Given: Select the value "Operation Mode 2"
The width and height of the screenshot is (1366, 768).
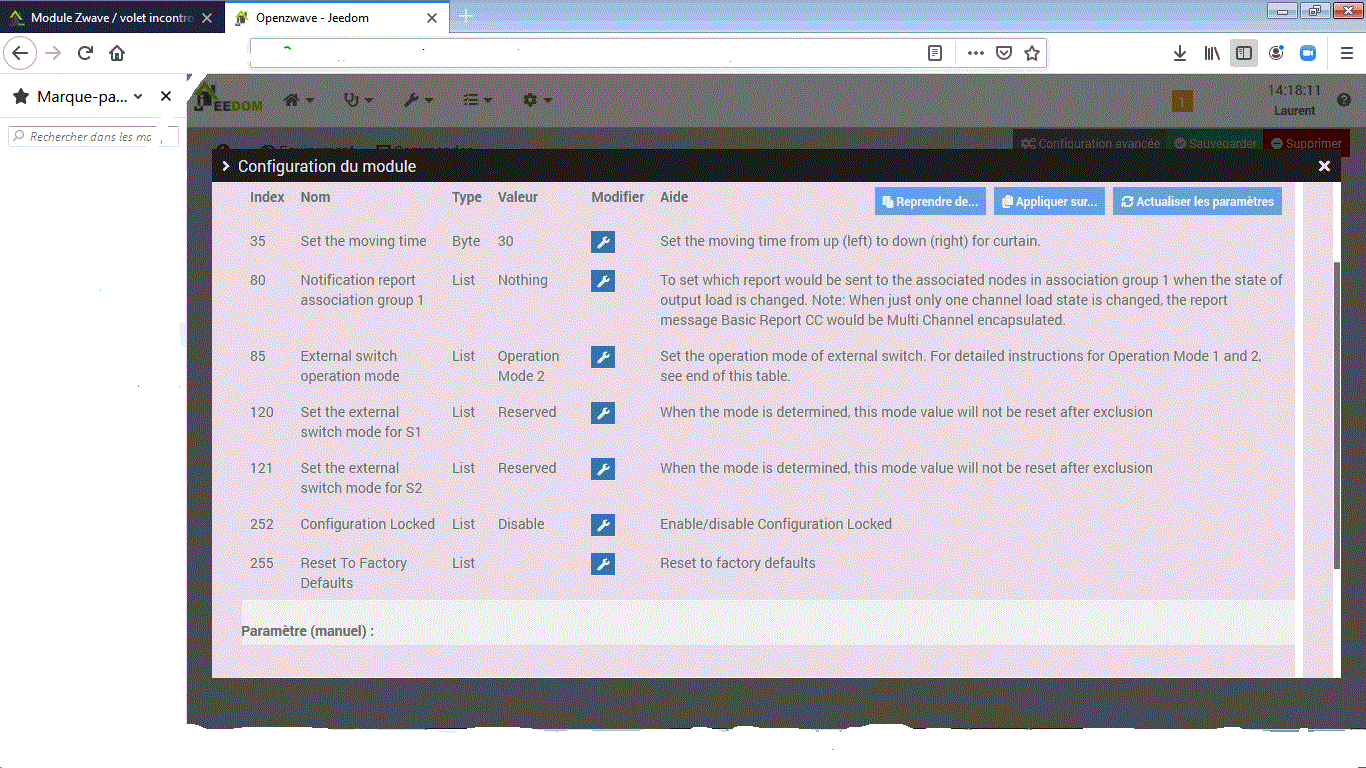Looking at the screenshot, I should (528, 366).
